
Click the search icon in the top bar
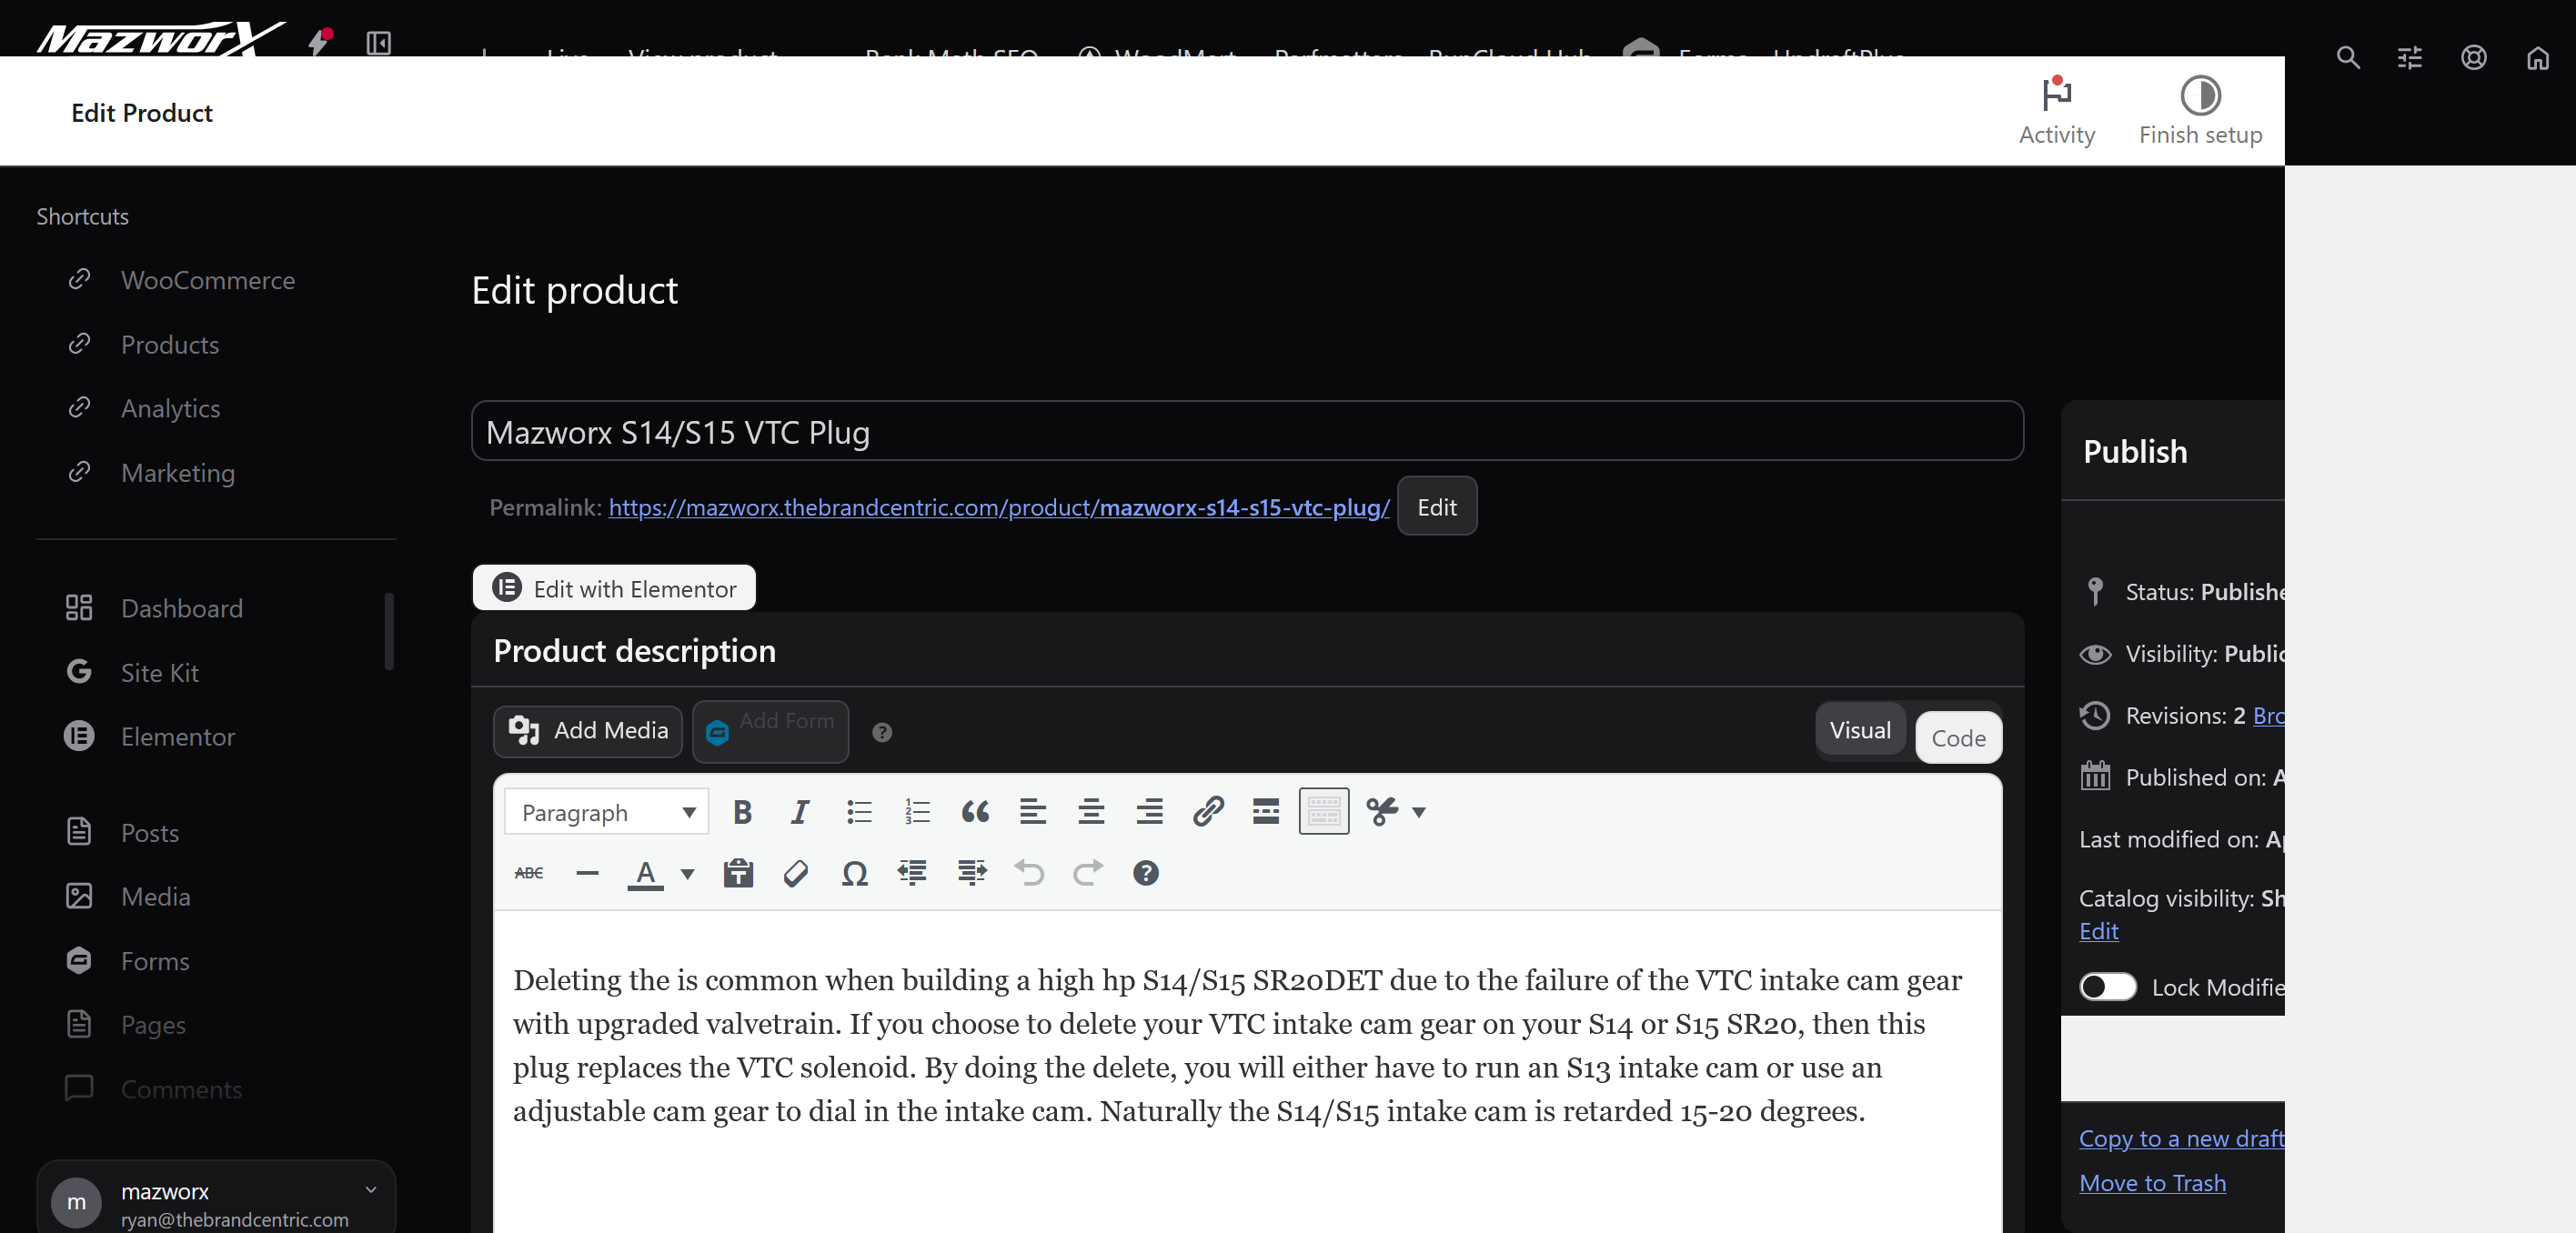click(x=2347, y=57)
